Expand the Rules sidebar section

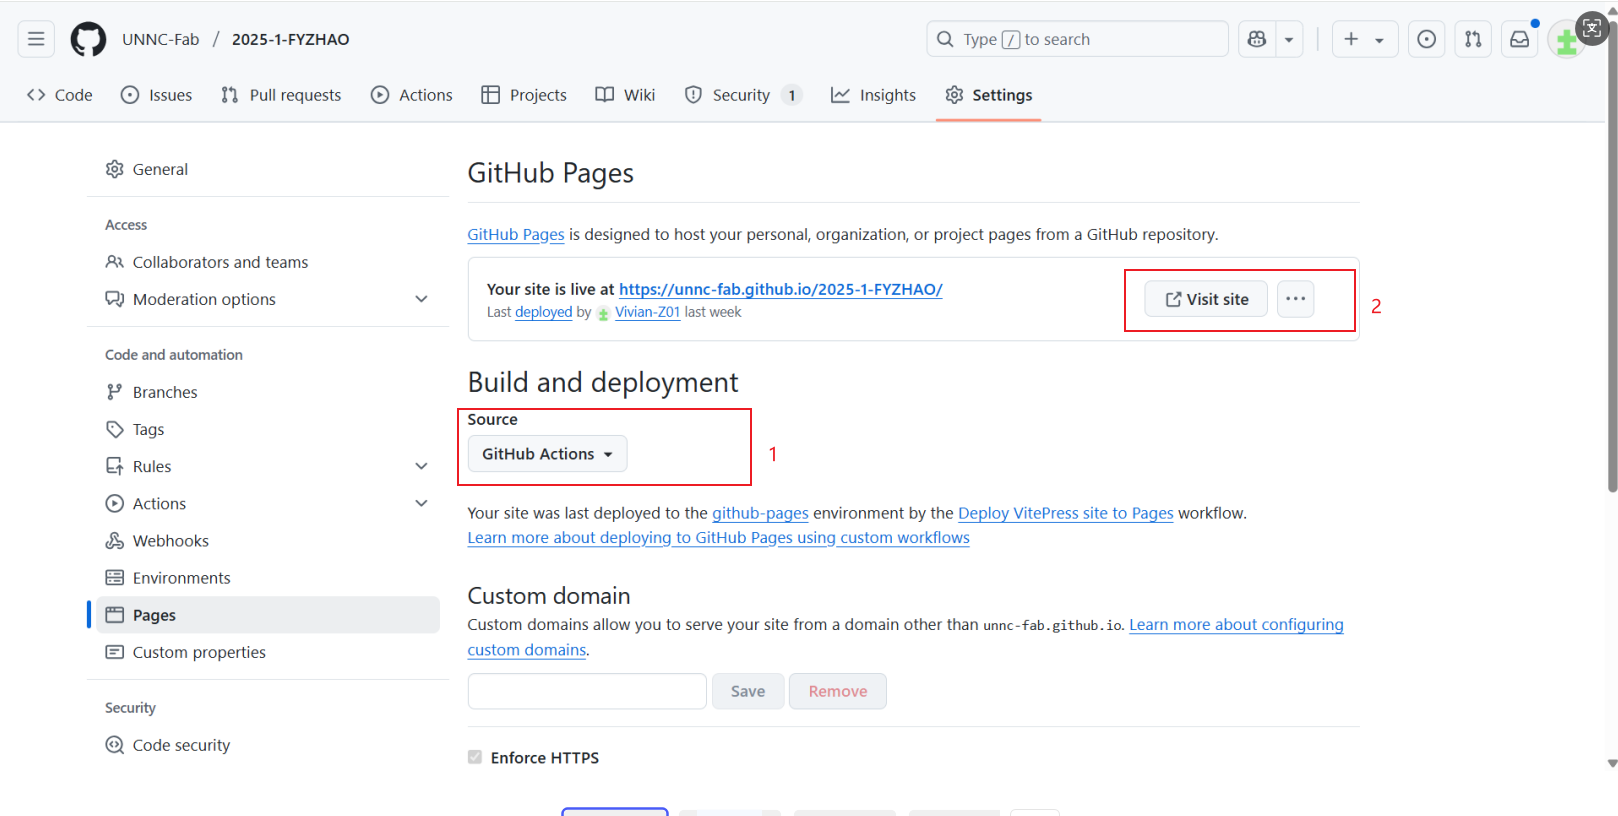click(421, 466)
